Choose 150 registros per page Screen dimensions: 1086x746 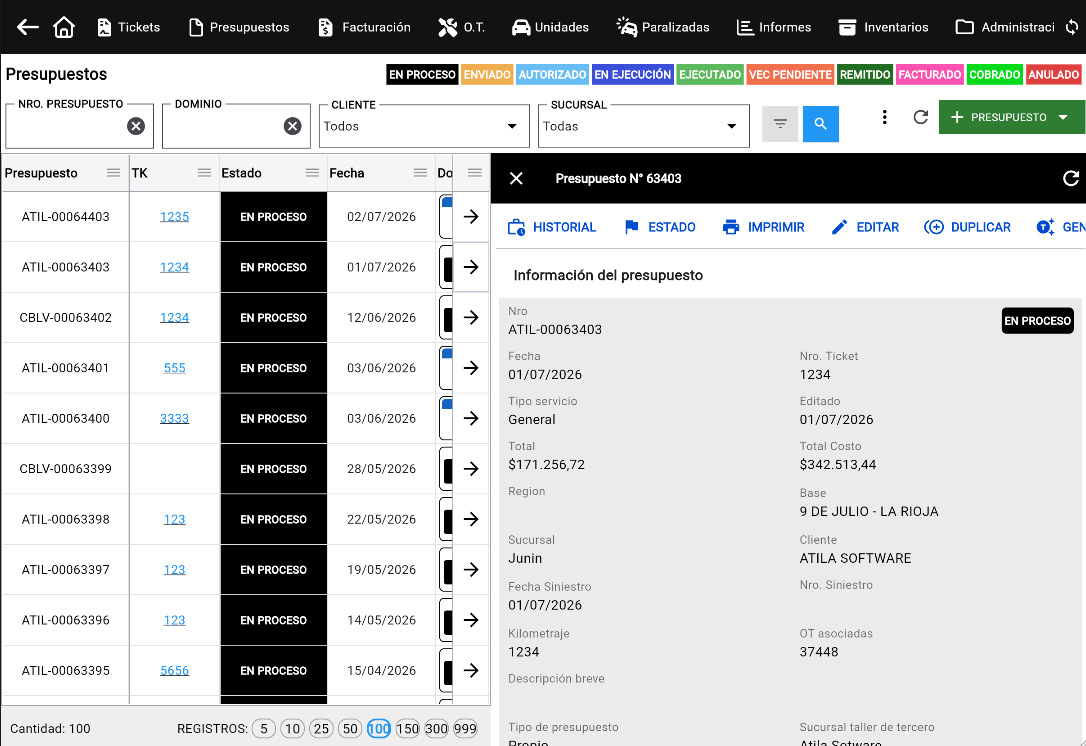pos(407,729)
